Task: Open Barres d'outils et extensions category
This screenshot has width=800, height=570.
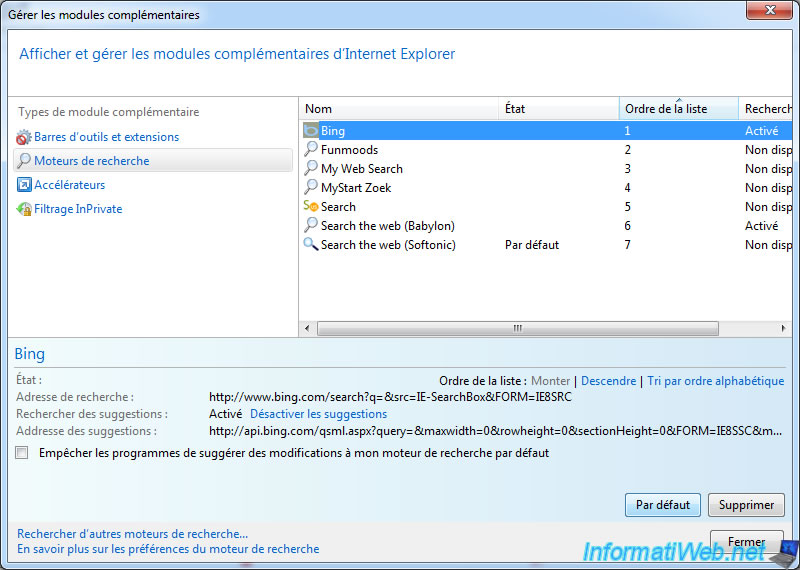Action: tap(107, 137)
